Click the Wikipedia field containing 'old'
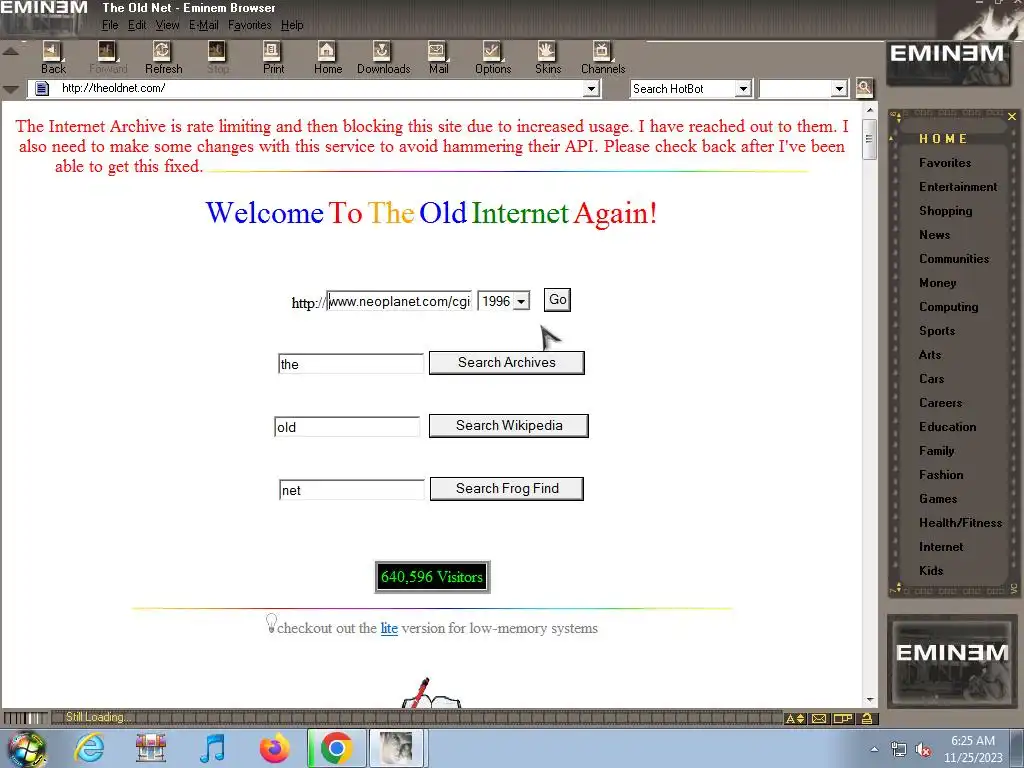Viewport: 1024px width, 768px height. point(347,426)
